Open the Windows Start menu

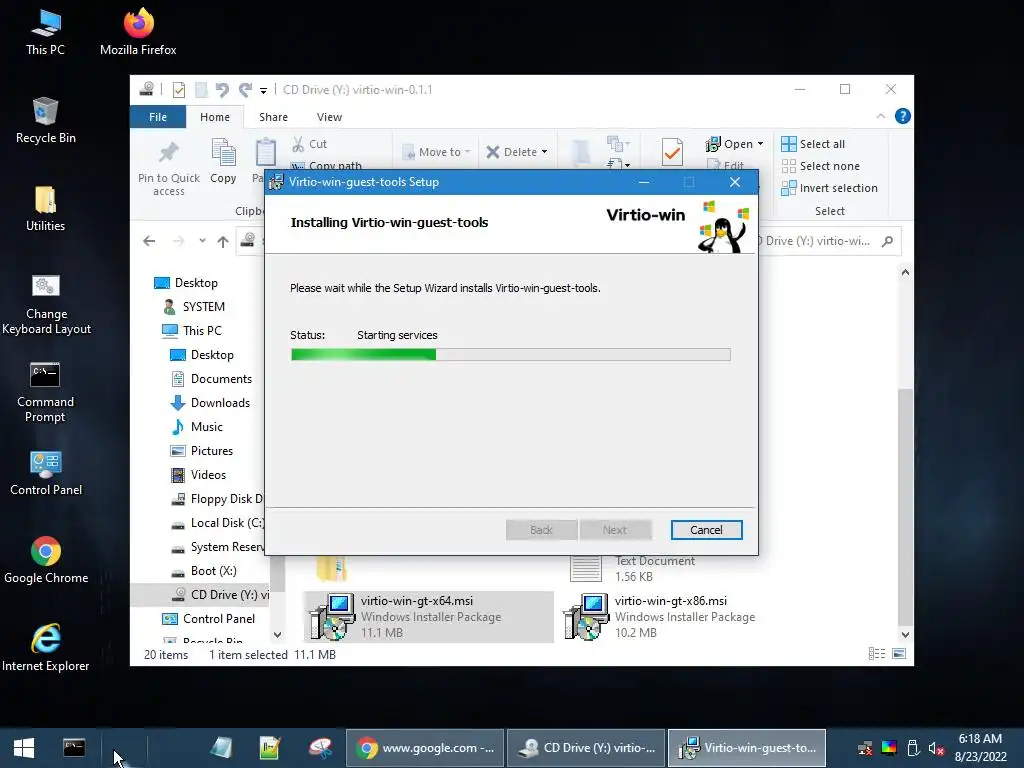click(x=24, y=748)
